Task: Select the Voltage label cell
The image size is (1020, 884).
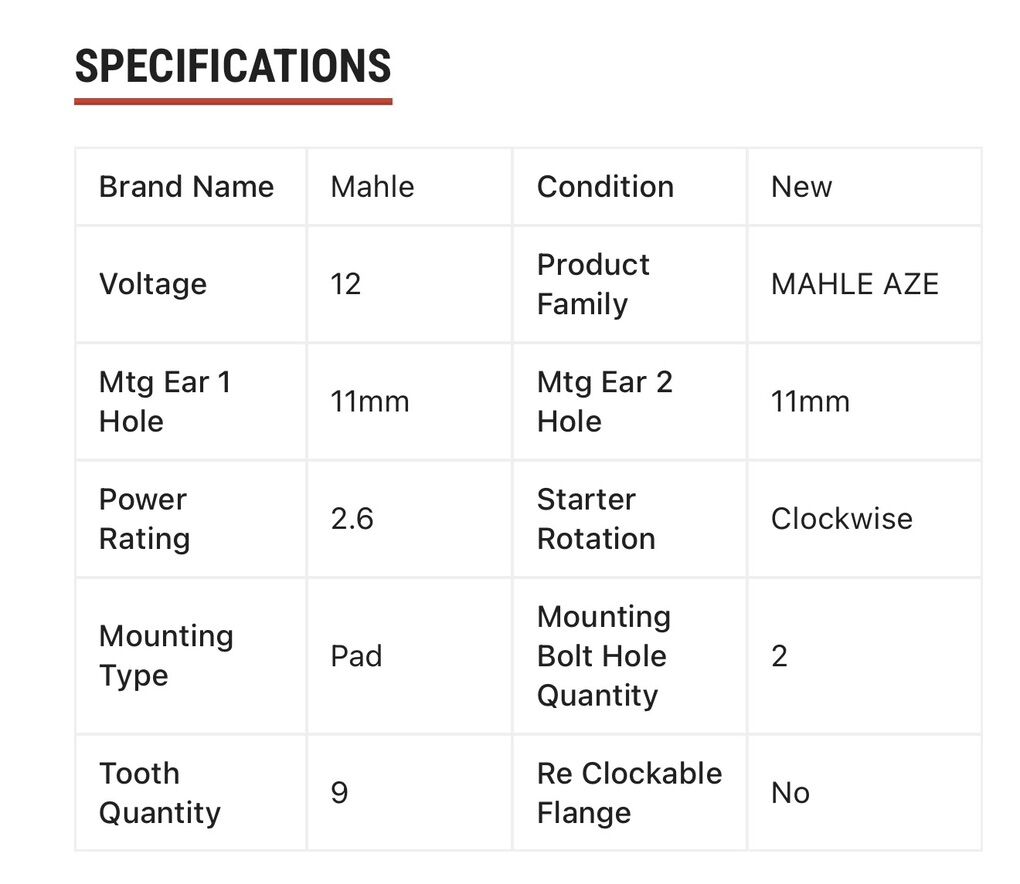Action: [x=153, y=284]
